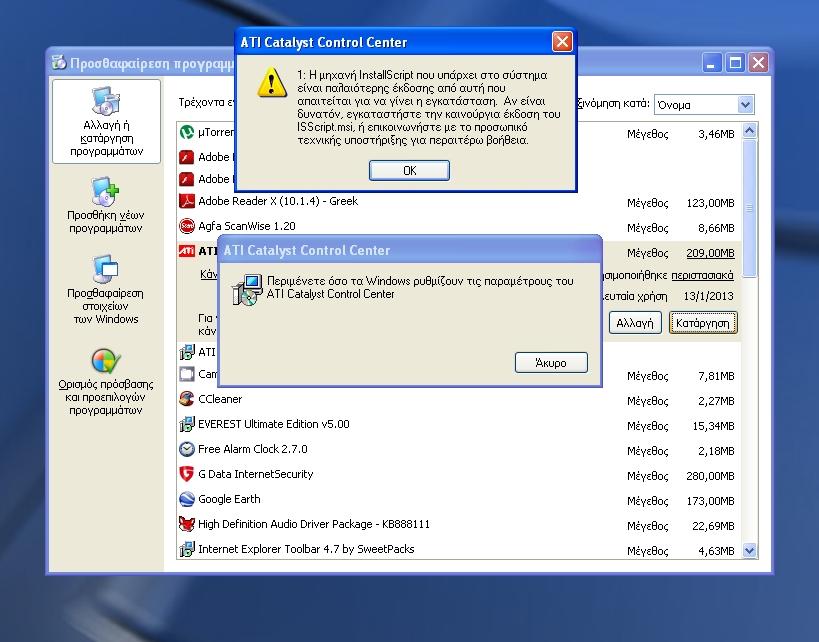Select Αλλαγή ή κατάργηση προγραμμάτων sidebar icon
This screenshot has width=819, height=642.
click(107, 122)
